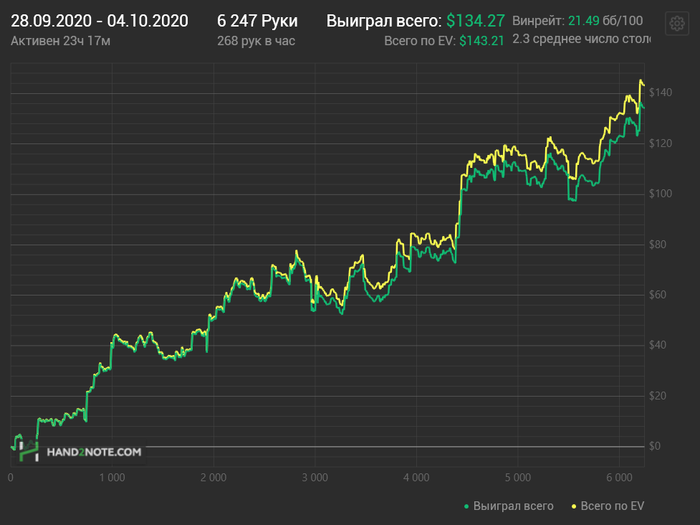Click the $100 y-axis label
The height and width of the screenshot is (525, 700).
660,194
